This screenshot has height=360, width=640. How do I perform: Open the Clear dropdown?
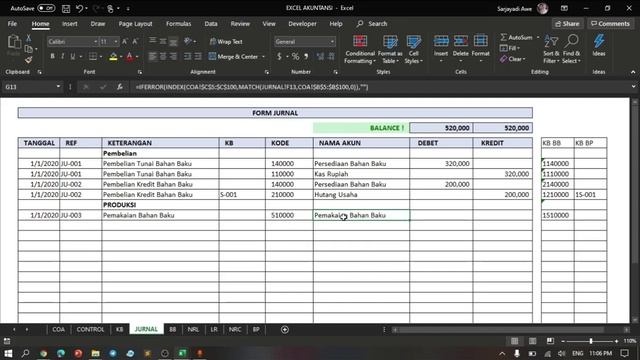click(513, 59)
